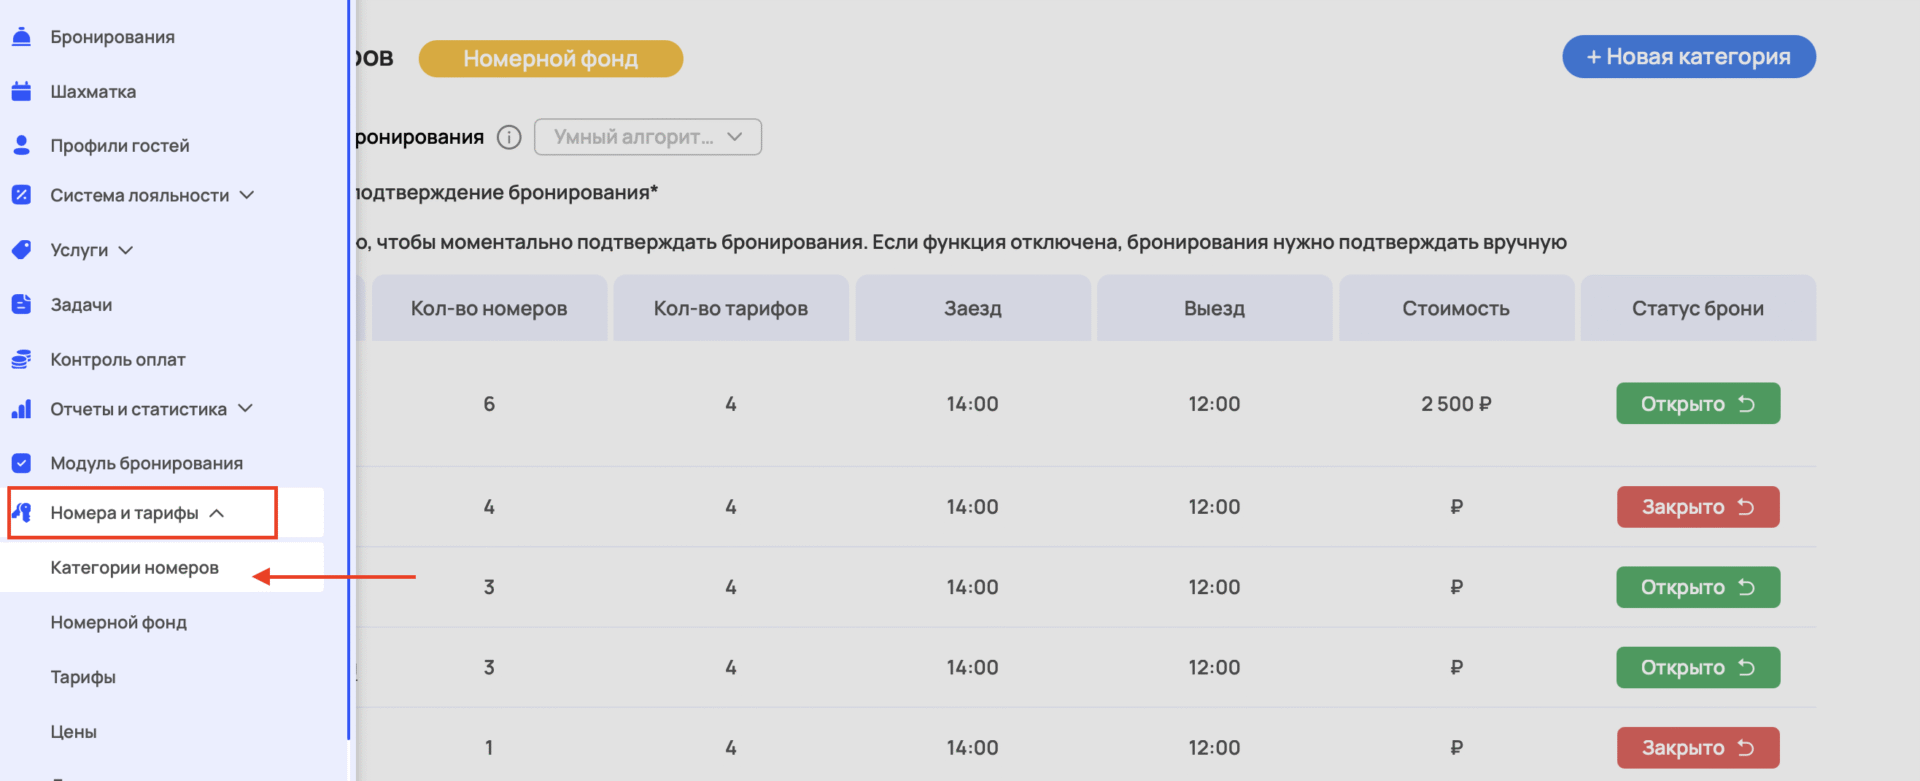The width and height of the screenshot is (1920, 781).
Task: Click the Бронирования bell icon
Action: tap(21, 37)
